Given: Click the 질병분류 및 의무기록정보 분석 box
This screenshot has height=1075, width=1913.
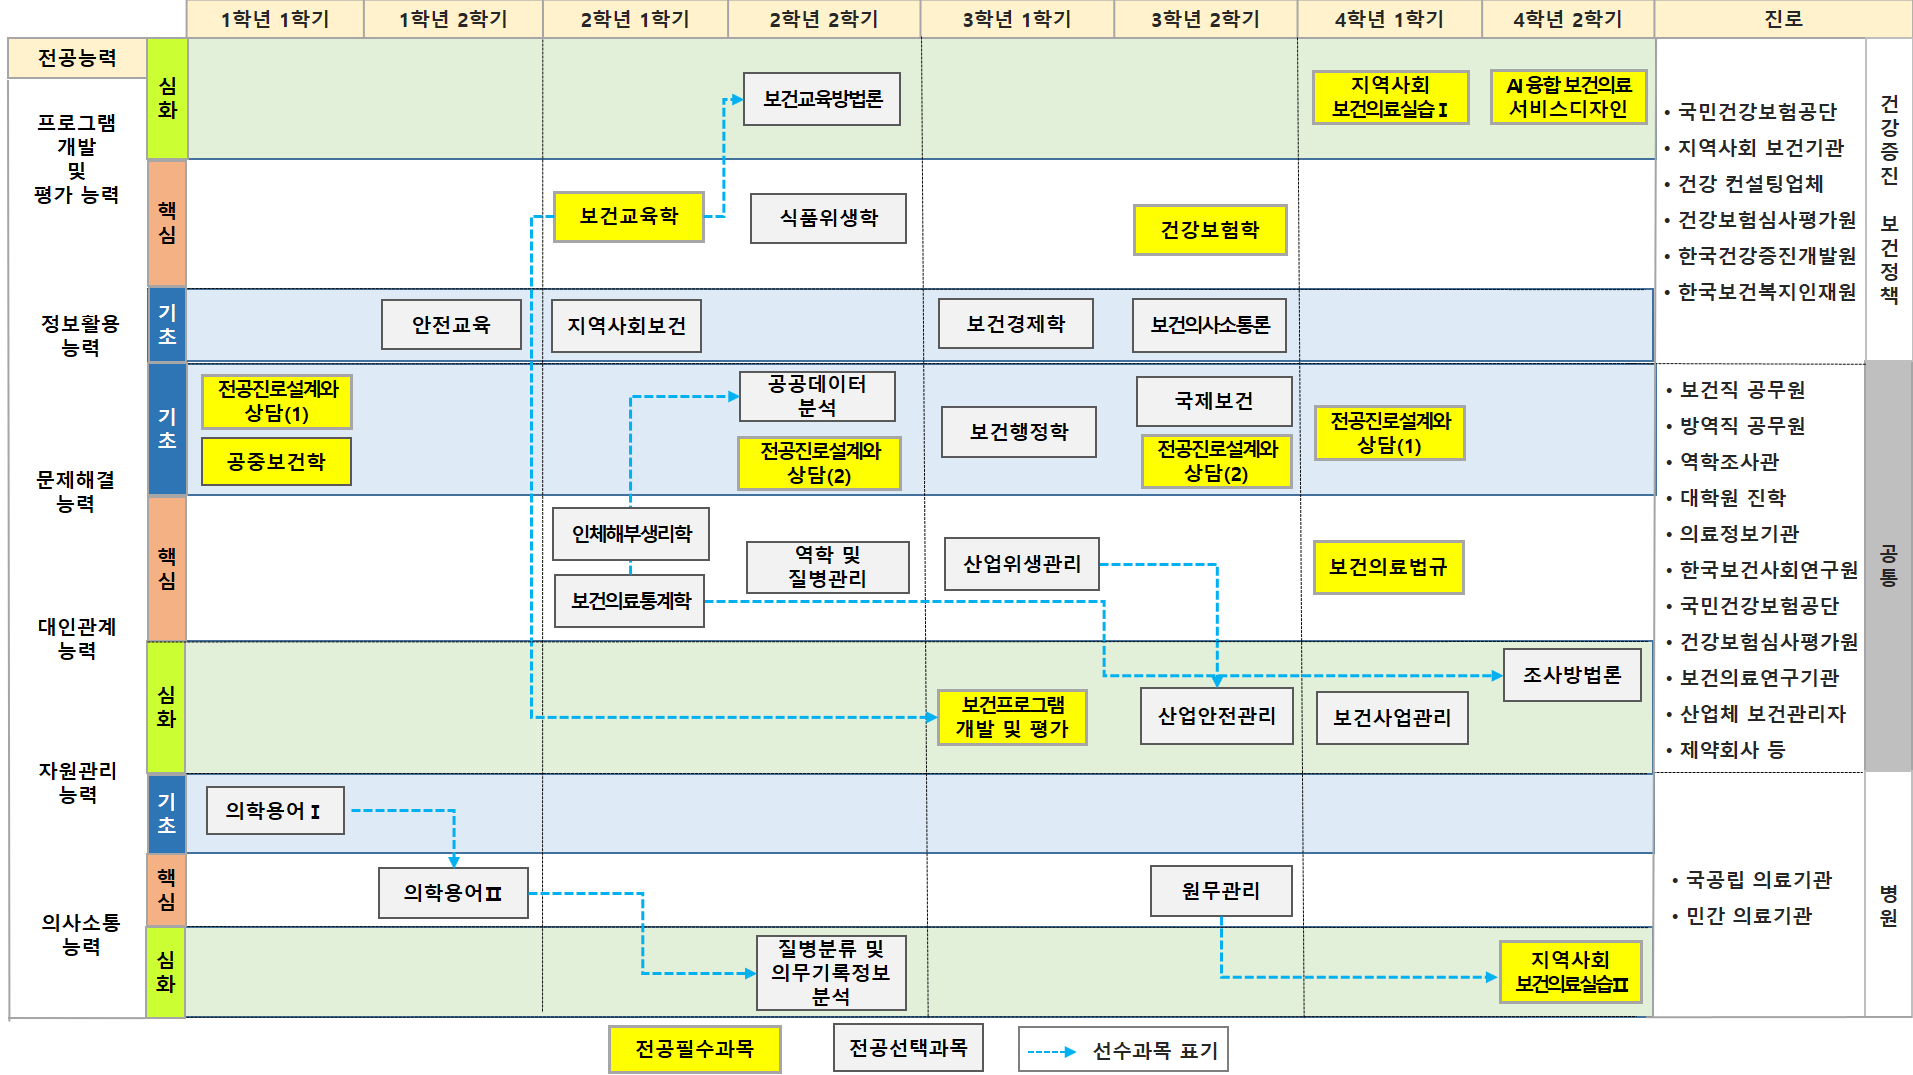Looking at the screenshot, I should (x=830, y=972).
